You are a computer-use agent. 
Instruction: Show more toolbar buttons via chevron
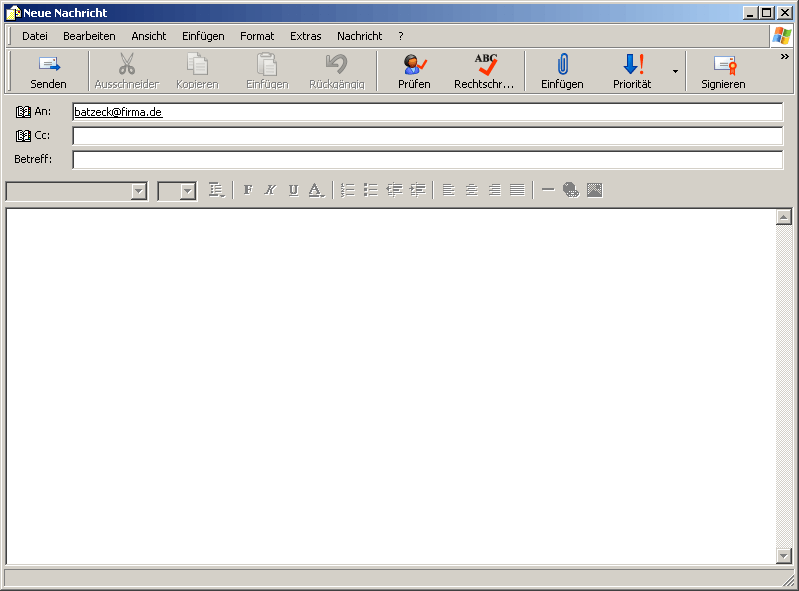[x=784, y=57]
